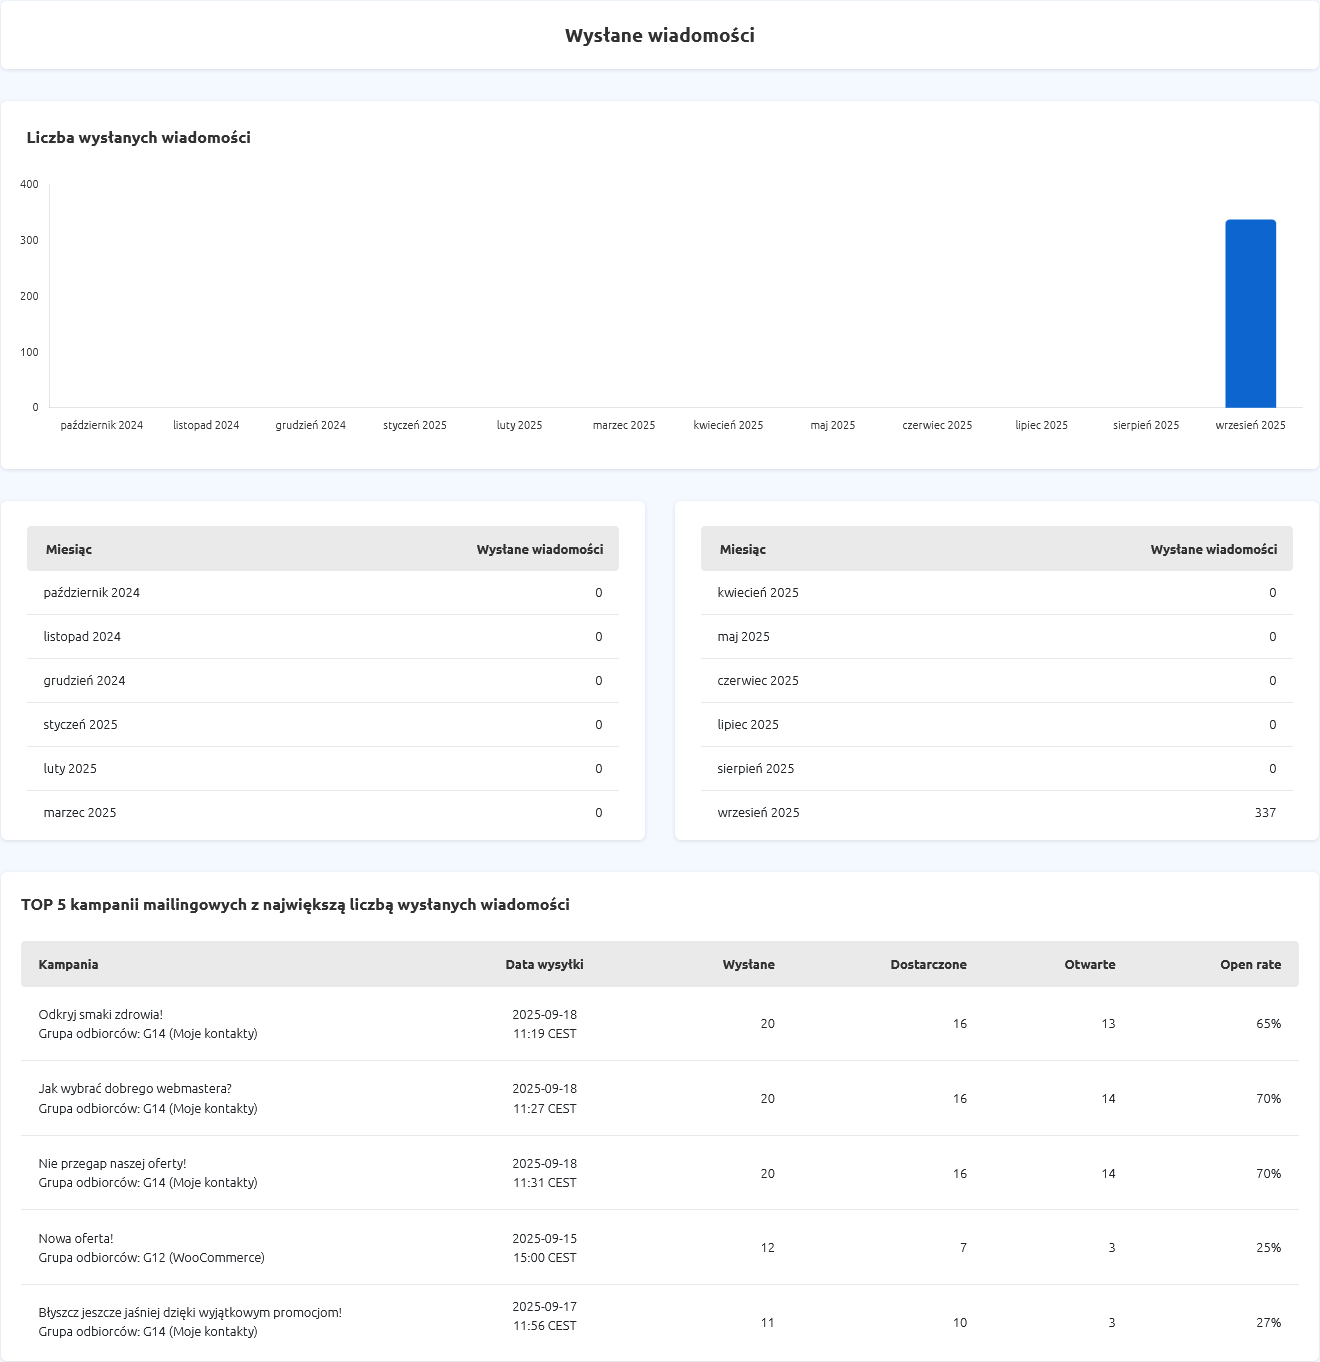
Task: Click the luty 2025 chart axis label
Action: point(519,425)
